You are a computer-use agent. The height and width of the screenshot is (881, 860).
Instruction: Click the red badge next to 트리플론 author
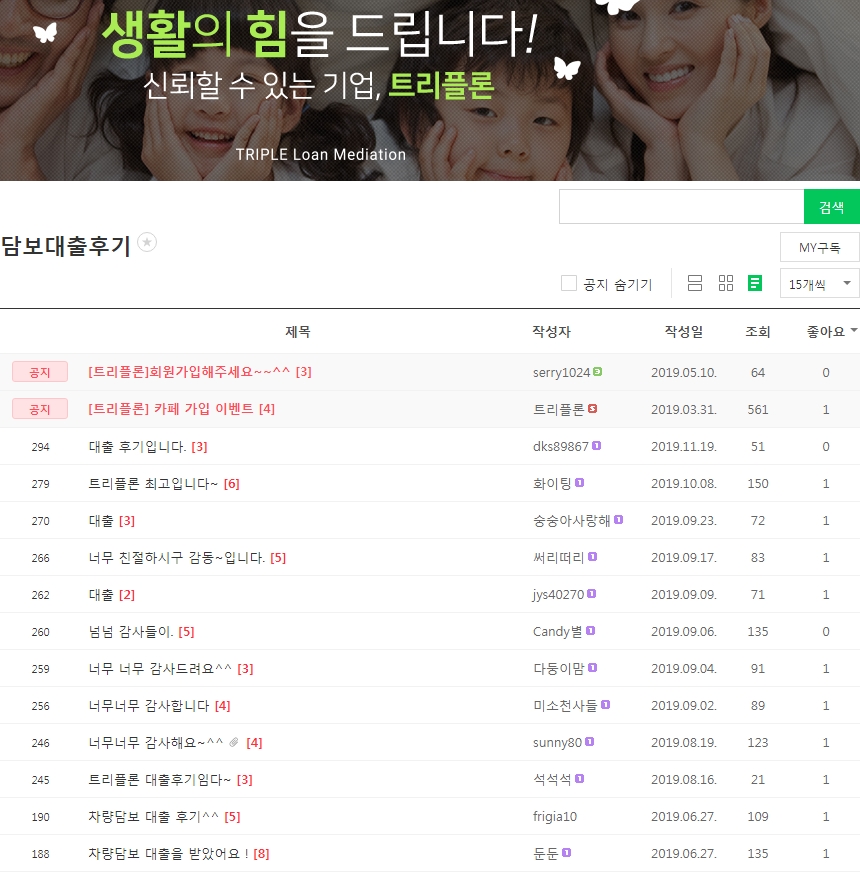(x=593, y=408)
